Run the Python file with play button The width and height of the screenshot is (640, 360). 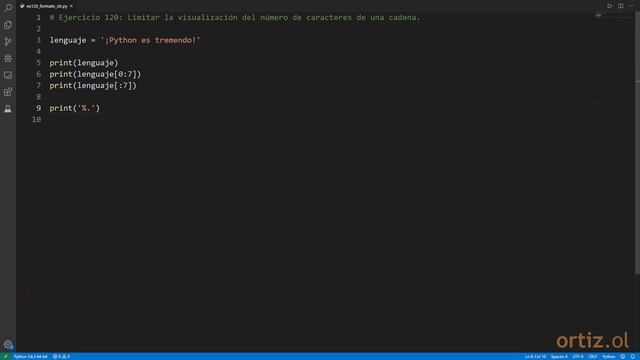pos(609,6)
